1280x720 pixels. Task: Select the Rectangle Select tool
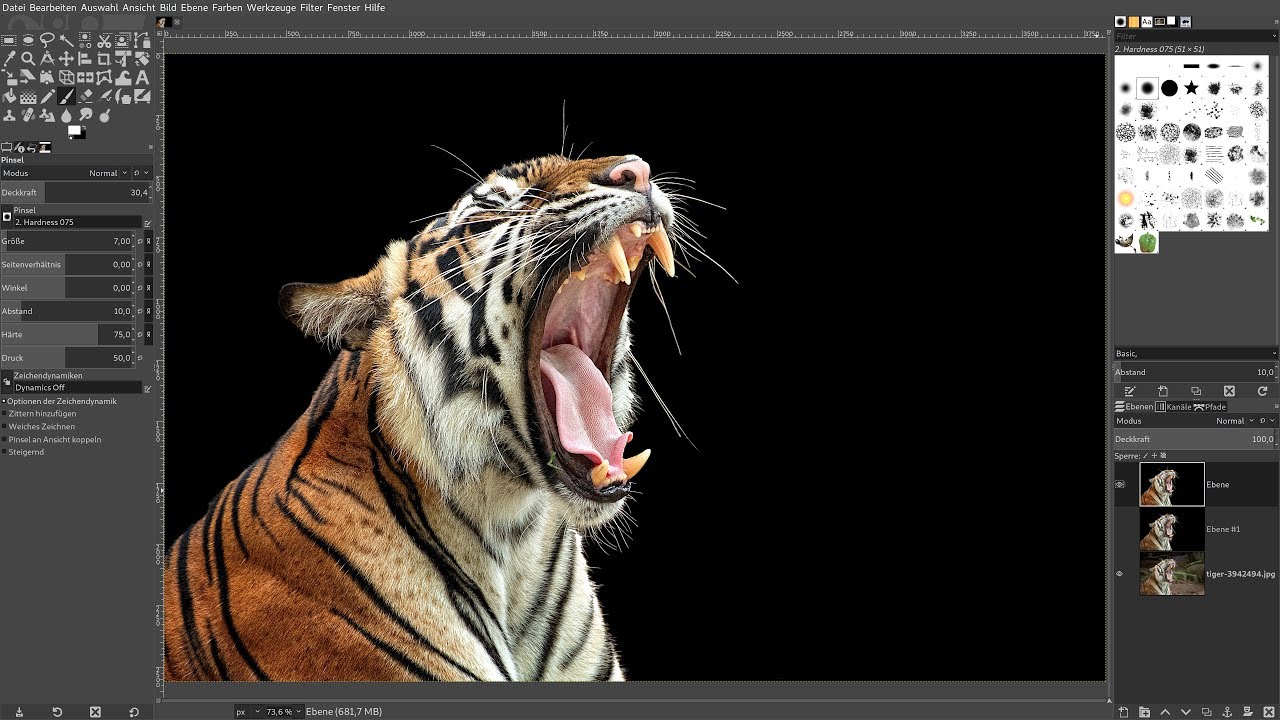[9, 40]
